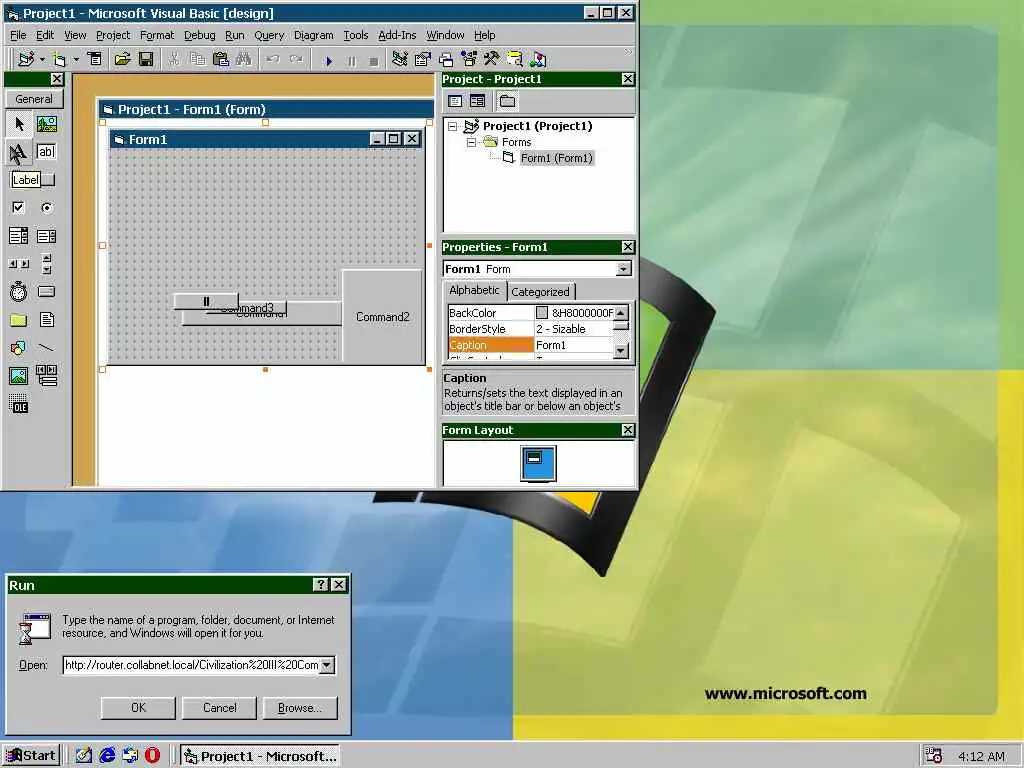Click Browse... in the Run dialog

coord(300,708)
